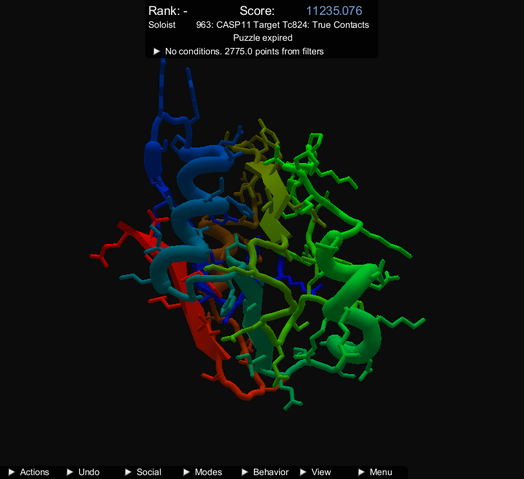Click the score value 11235.076
The image size is (524, 479).
334,11
